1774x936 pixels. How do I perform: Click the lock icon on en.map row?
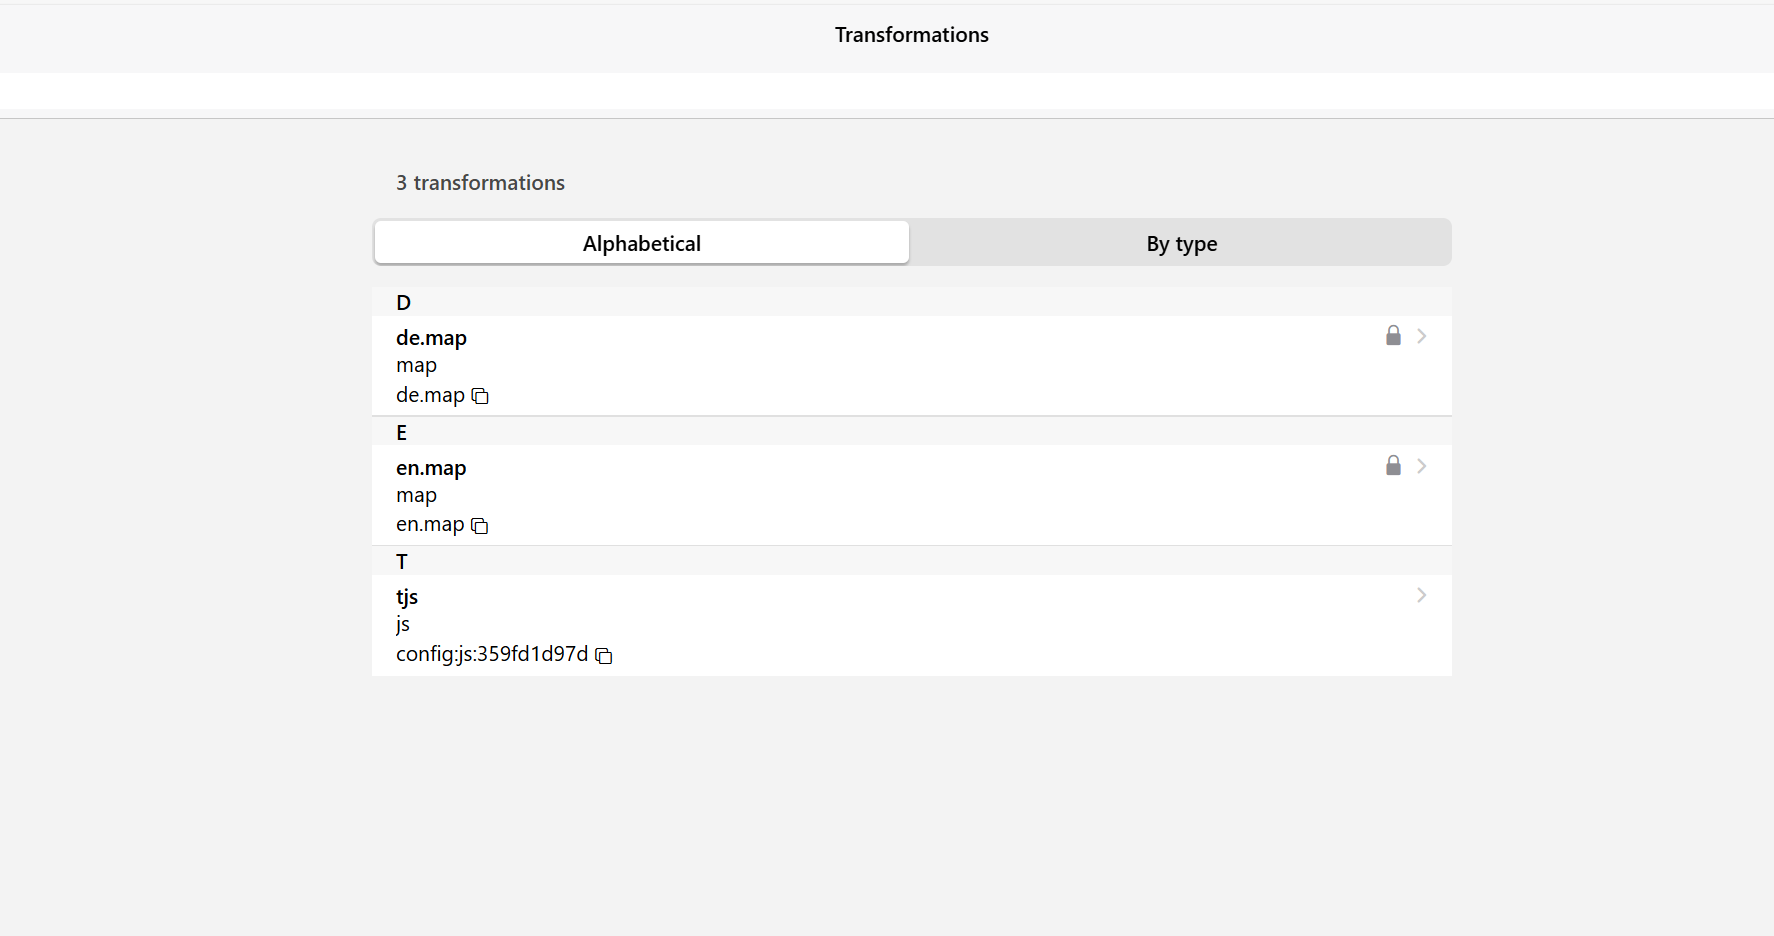tap(1393, 466)
